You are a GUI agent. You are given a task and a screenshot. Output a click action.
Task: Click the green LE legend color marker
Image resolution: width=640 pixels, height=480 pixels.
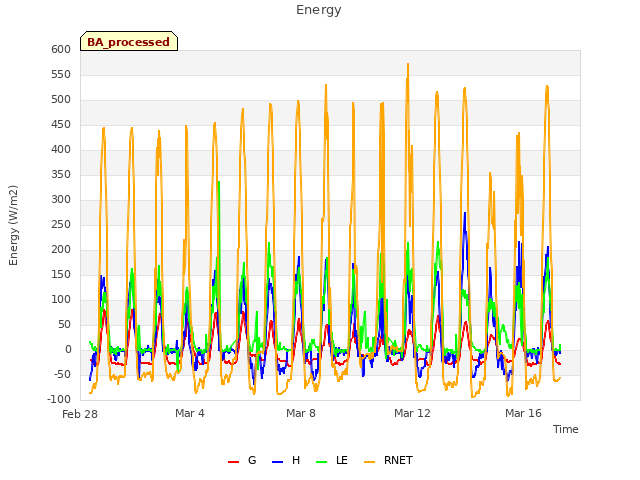point(322,462)
